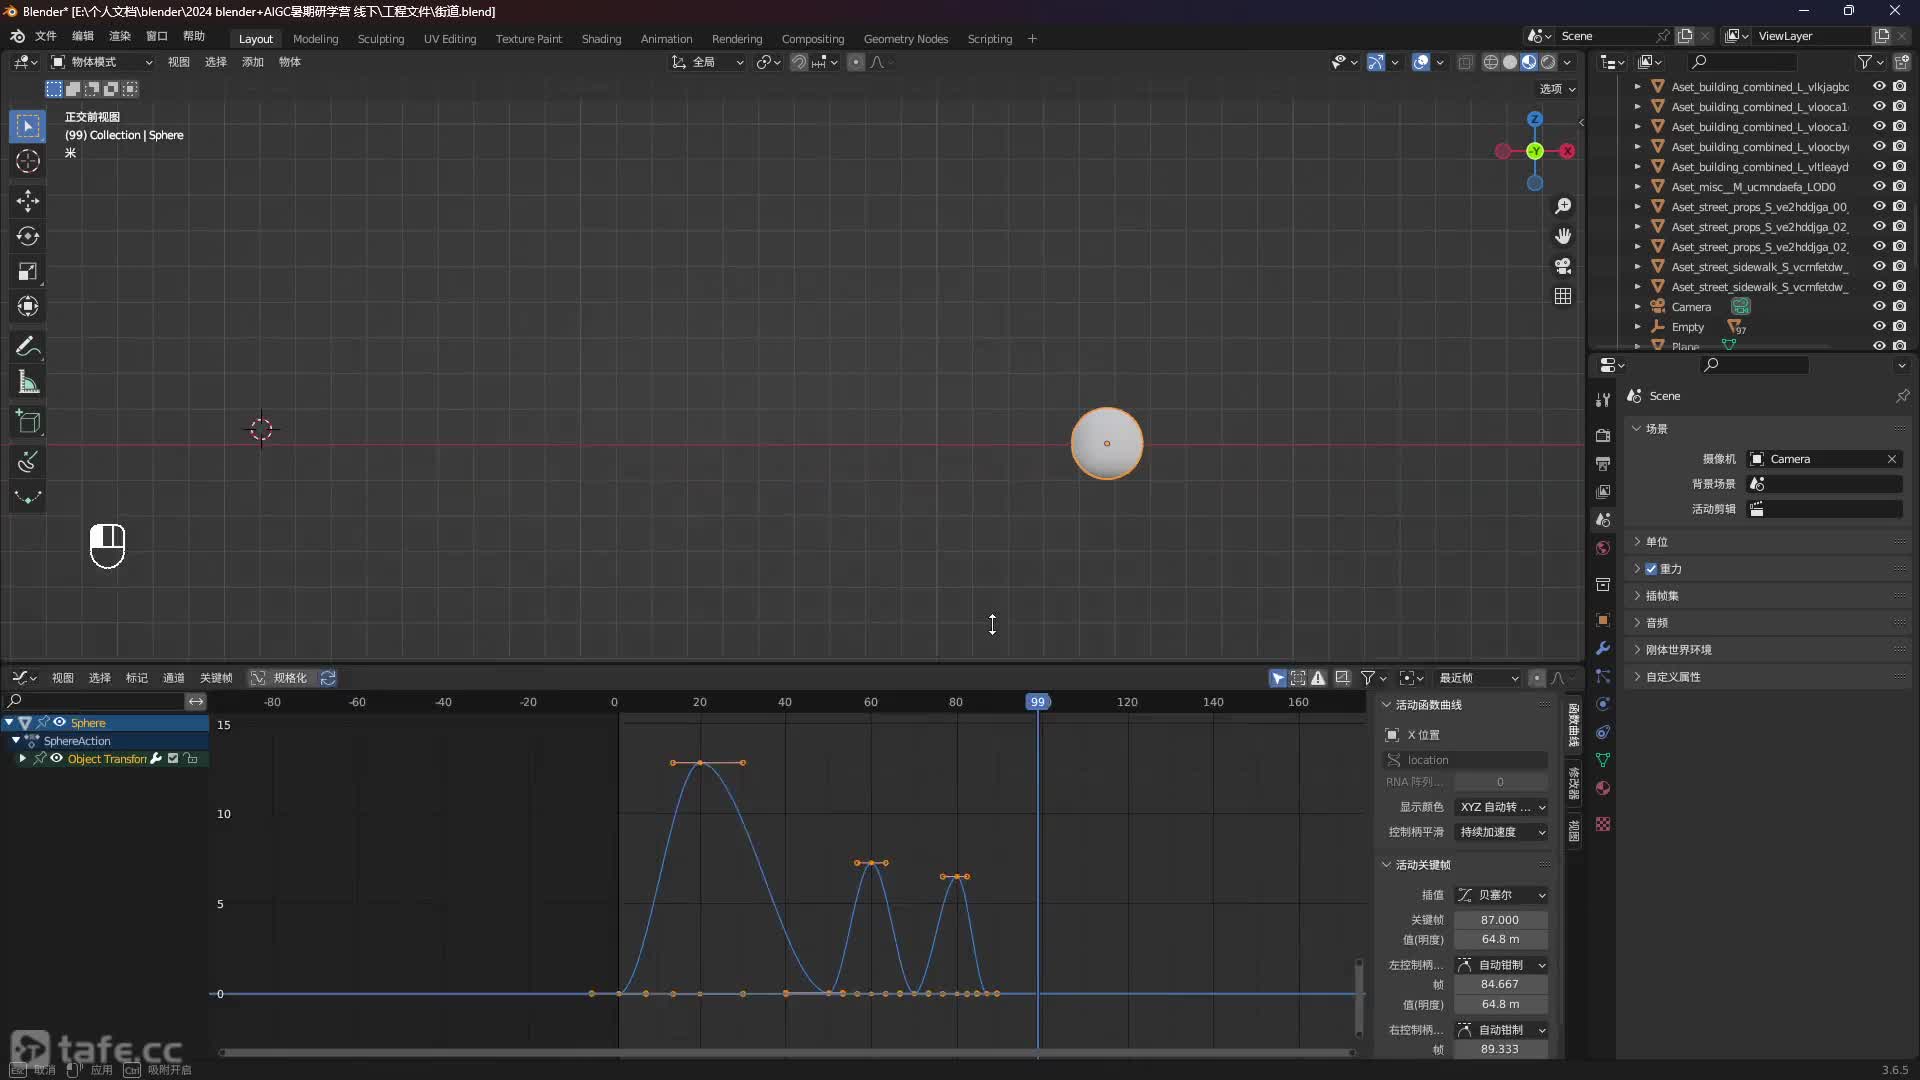Open the Texture properties tab

pos(1603,824)
